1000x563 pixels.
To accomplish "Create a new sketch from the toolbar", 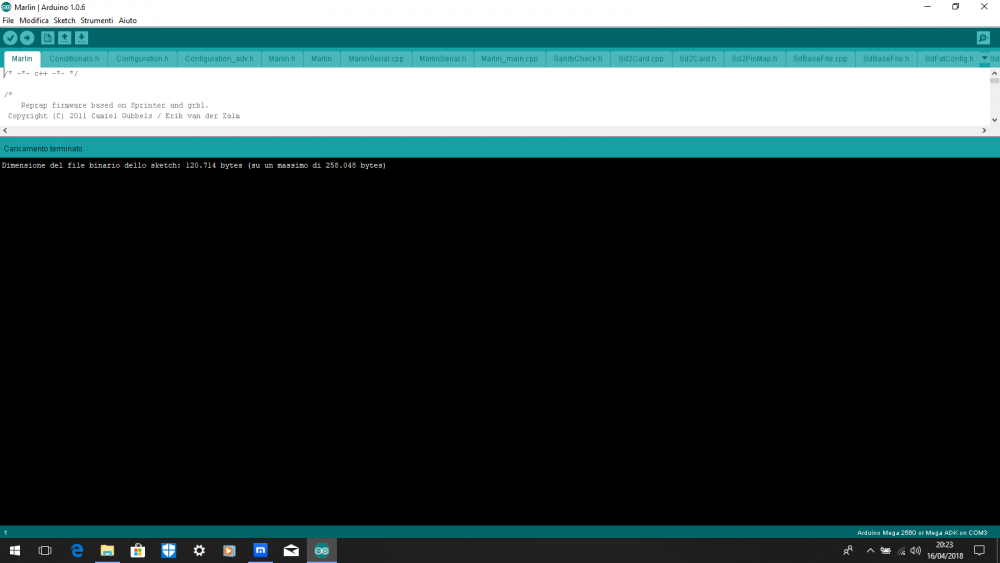I will [47, 38].
